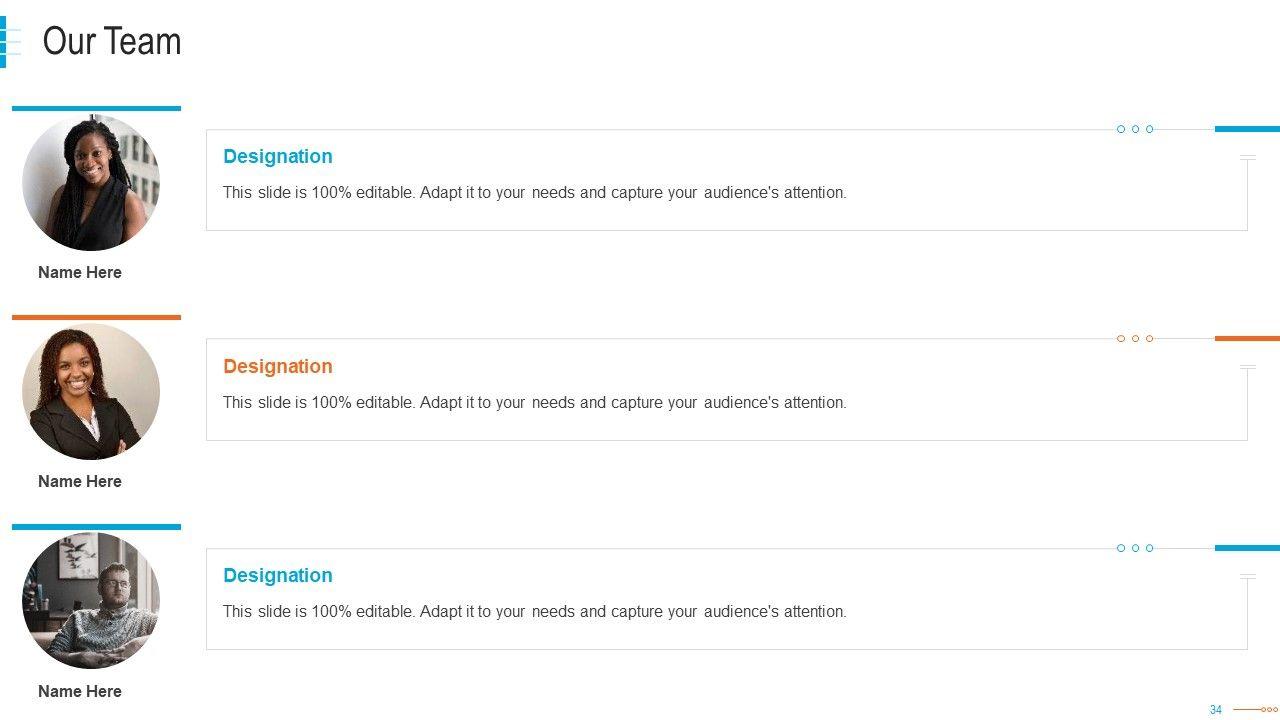Click Name Here under the middle photo
The width and height of the screenshot is (1280, 720).
(80, 481)
